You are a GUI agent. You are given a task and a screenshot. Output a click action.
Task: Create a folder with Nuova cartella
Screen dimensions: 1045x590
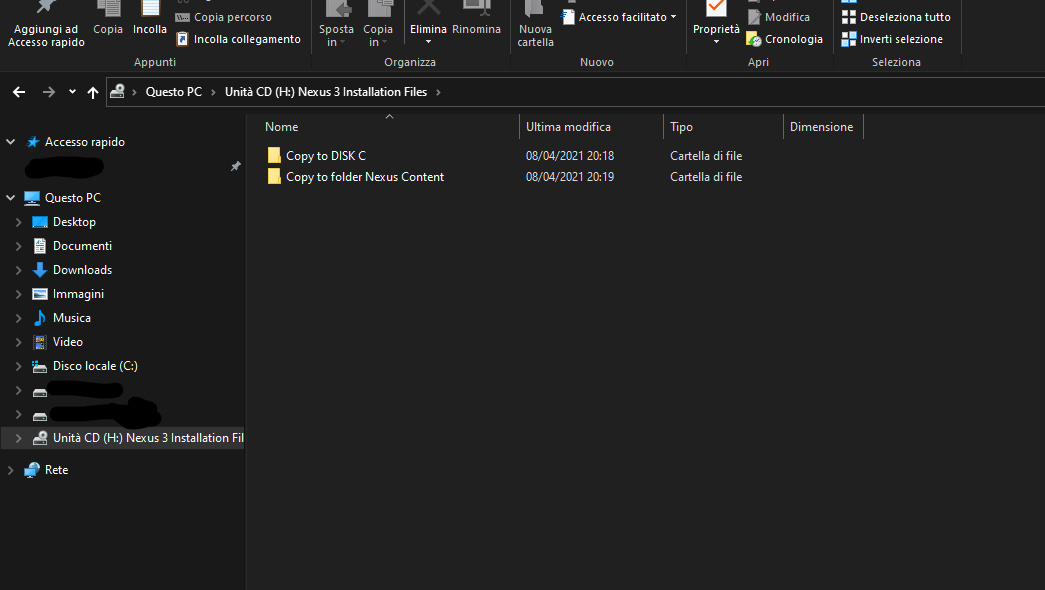coord(536,25)
